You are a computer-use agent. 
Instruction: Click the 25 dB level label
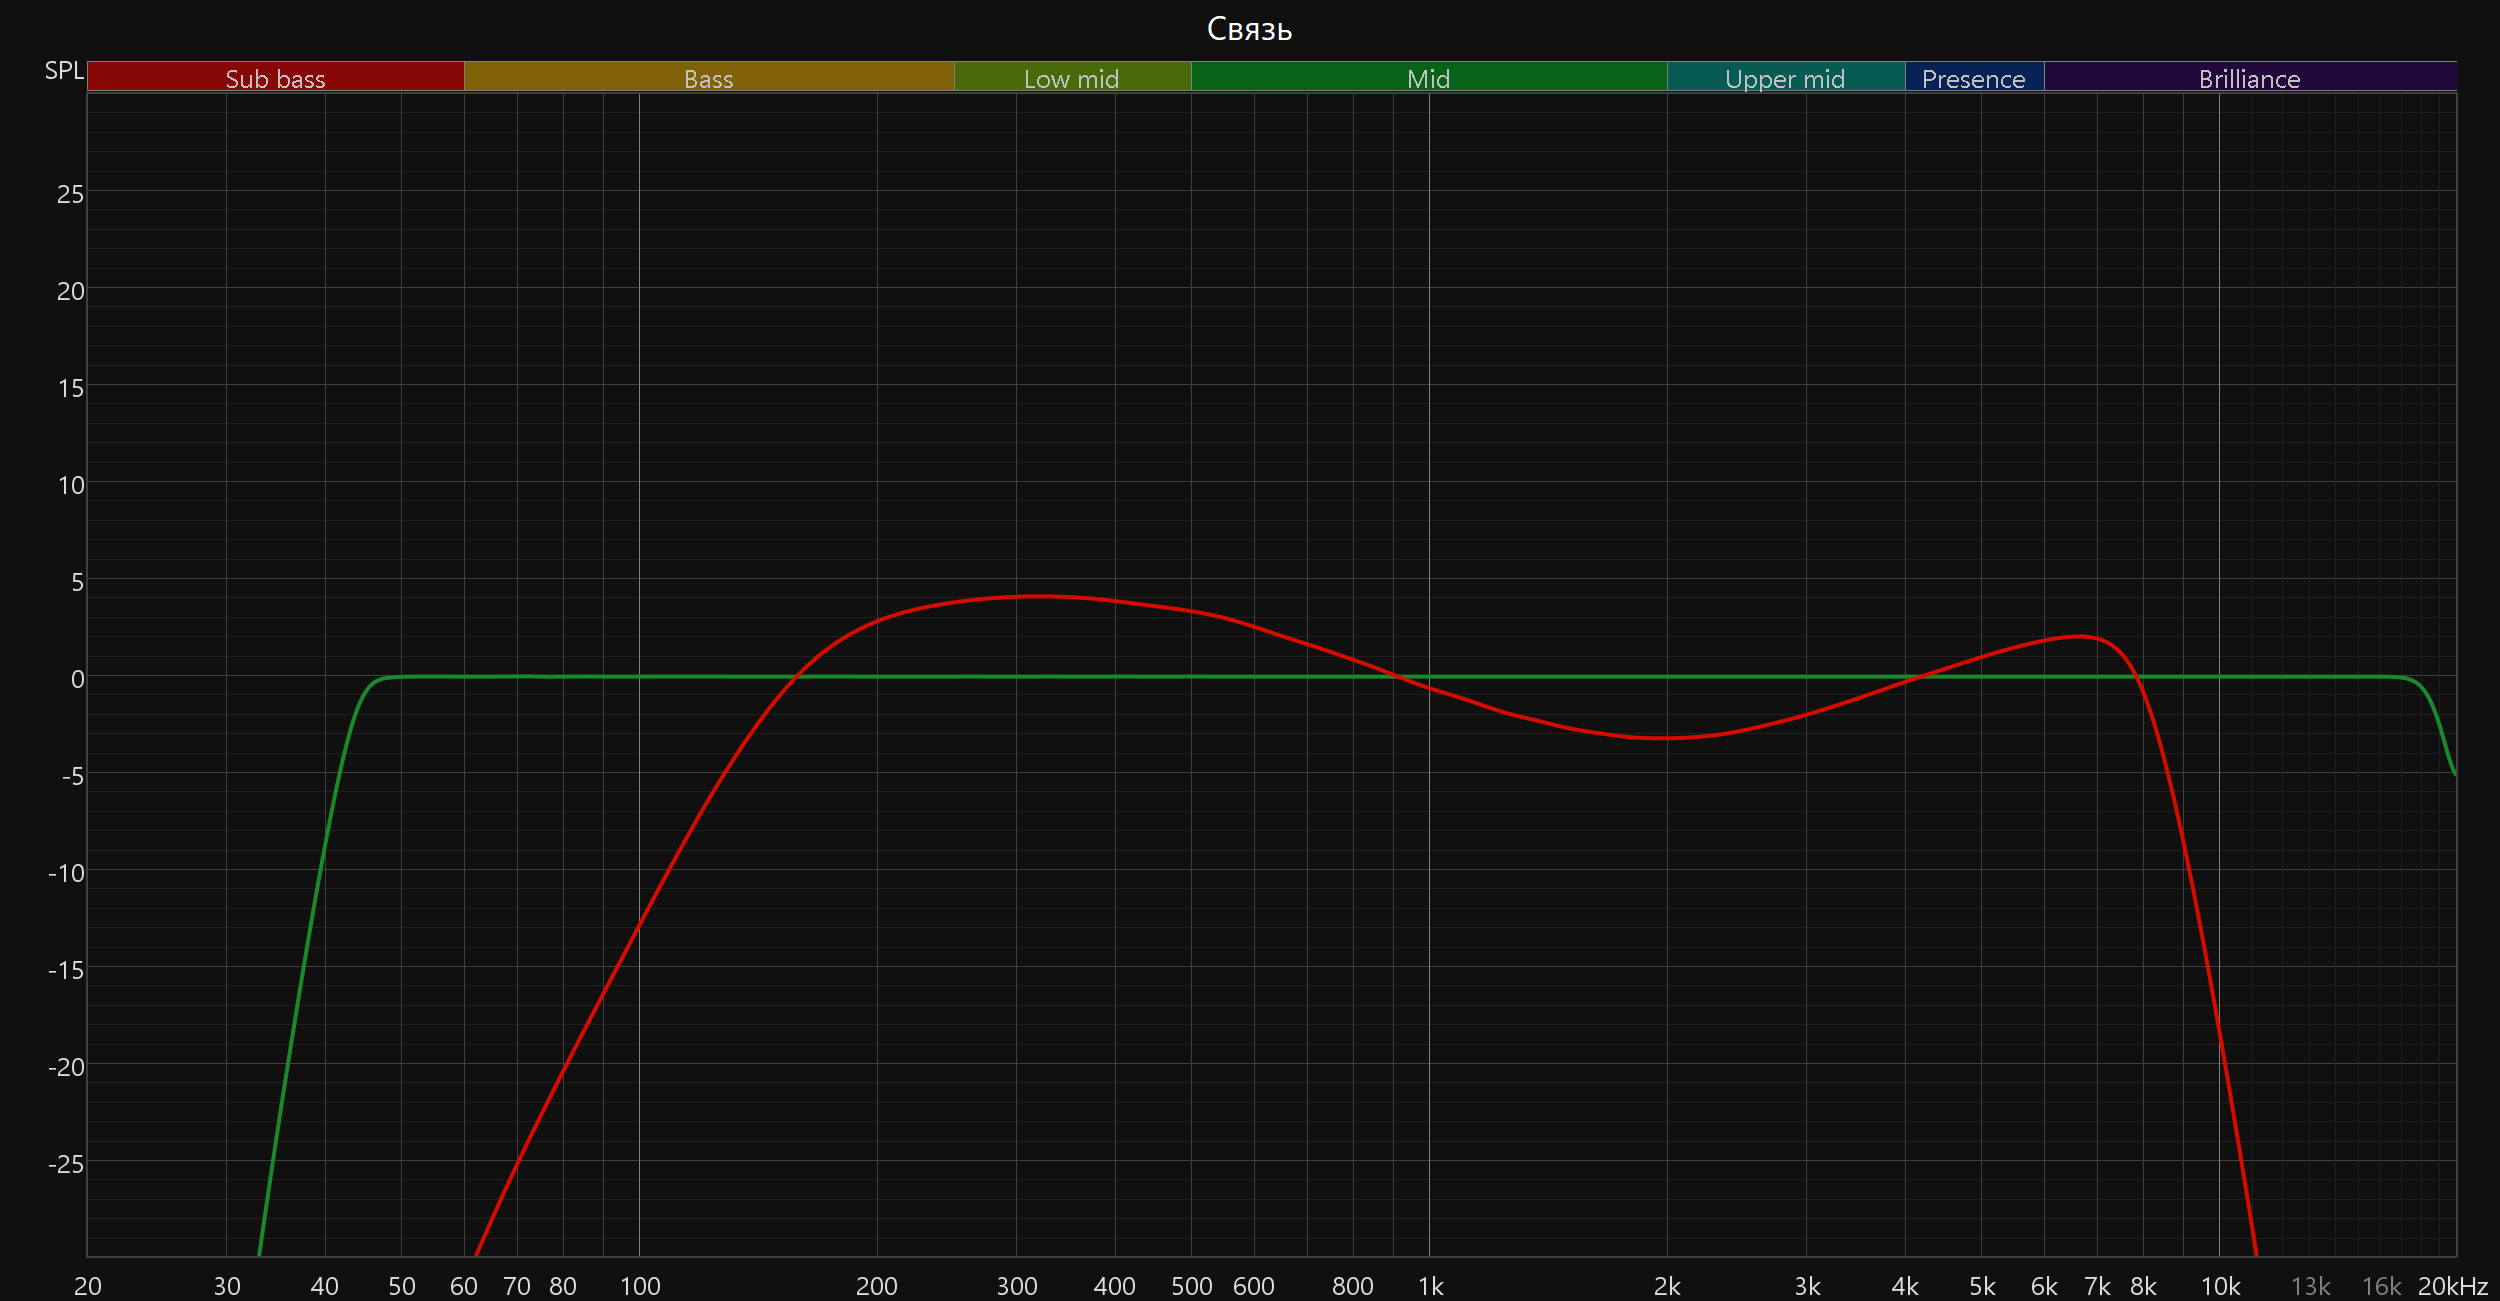point(70,194)
